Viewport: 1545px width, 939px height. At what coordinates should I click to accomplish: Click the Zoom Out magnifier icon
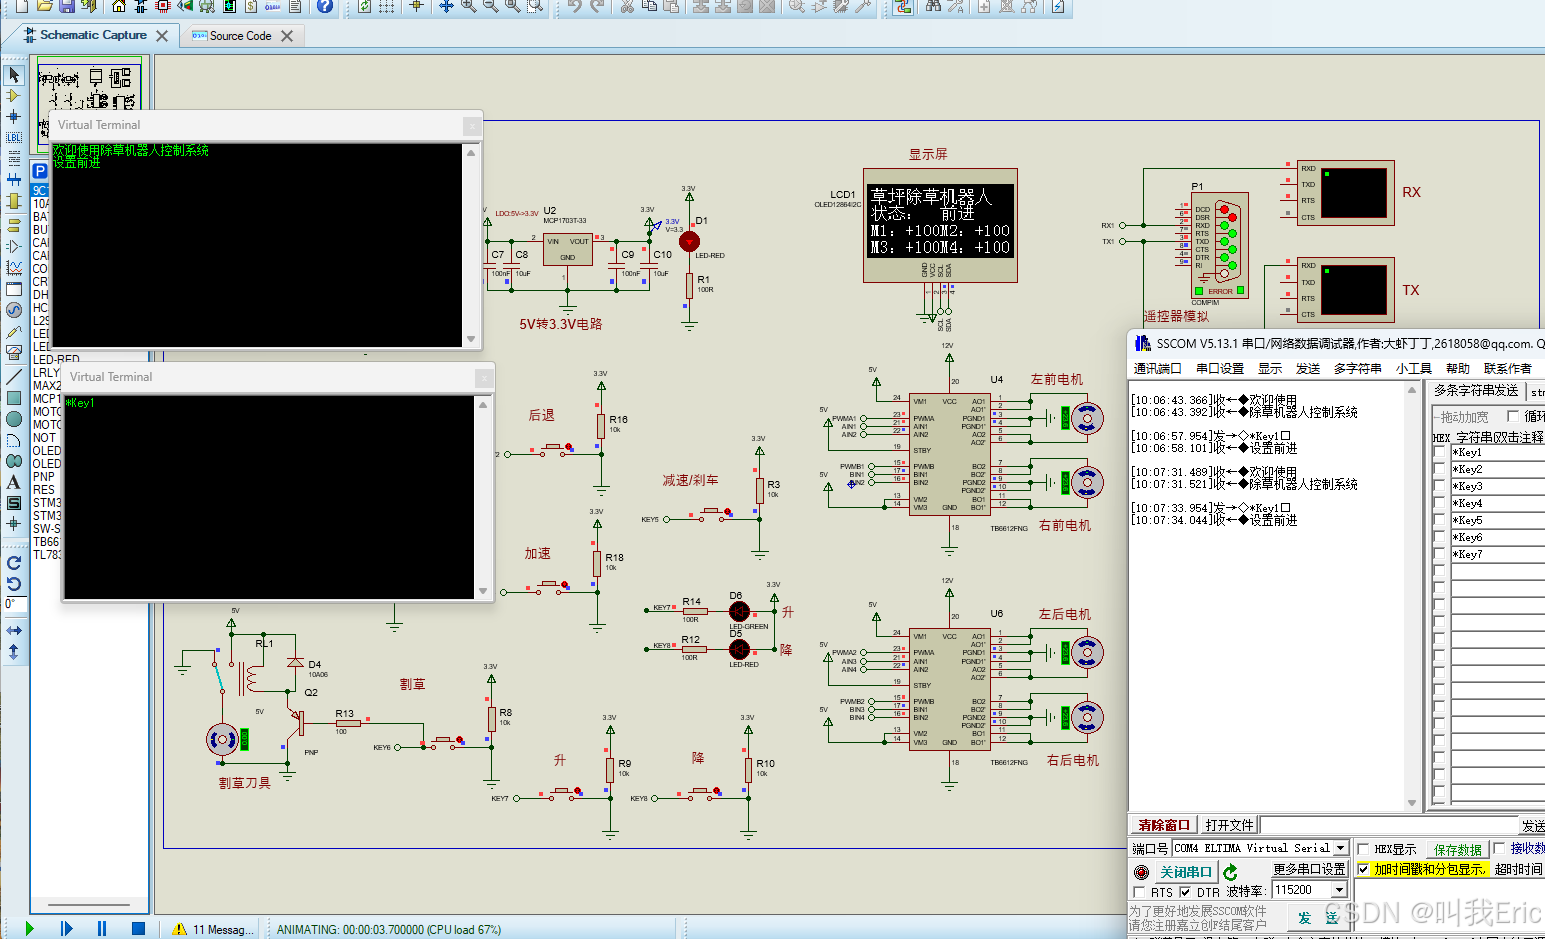pyautogui.click(x=491, y=6)
